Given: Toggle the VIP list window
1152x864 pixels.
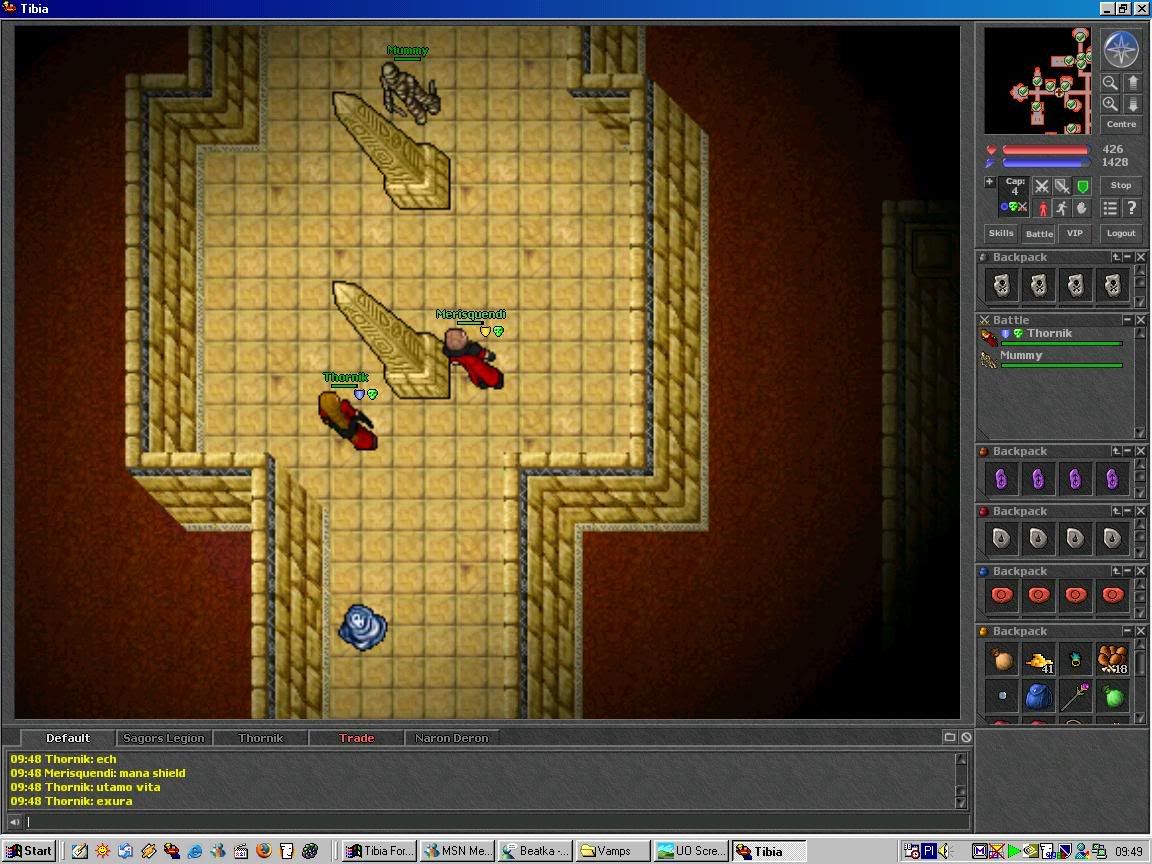Looking at the screenshot, I should [1075, 234].
